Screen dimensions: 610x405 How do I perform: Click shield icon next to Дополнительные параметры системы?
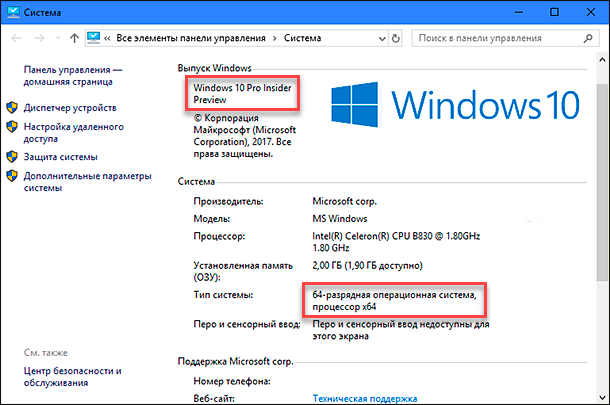pos(12,176)
